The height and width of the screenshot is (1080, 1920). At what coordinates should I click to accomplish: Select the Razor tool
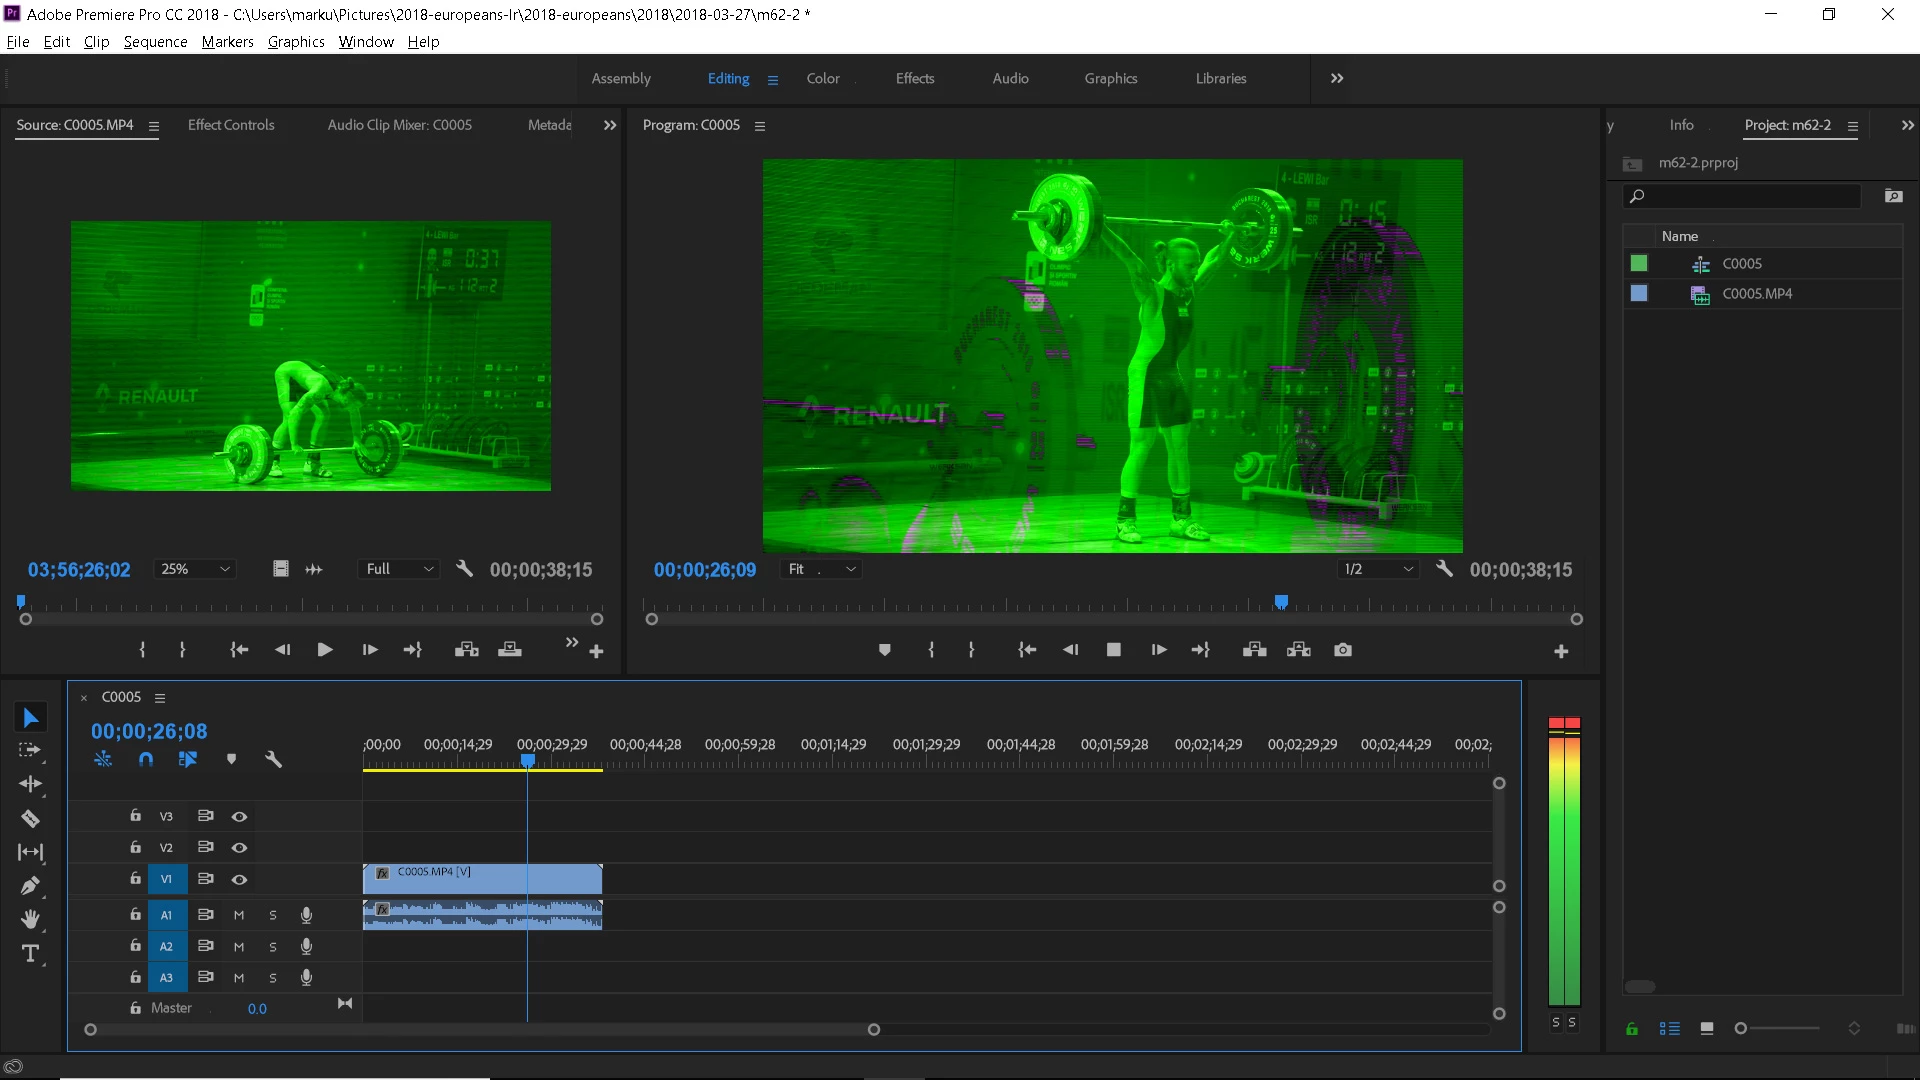coord(30,819)
